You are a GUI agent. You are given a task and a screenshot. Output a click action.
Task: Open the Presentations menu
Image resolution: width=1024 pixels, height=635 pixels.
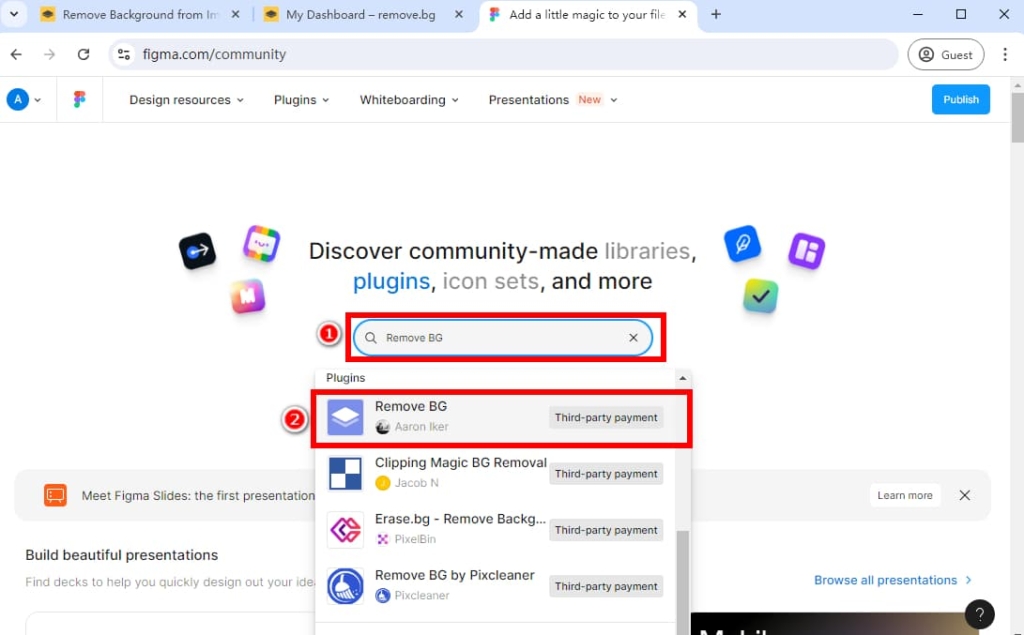(x=552, y=100)
